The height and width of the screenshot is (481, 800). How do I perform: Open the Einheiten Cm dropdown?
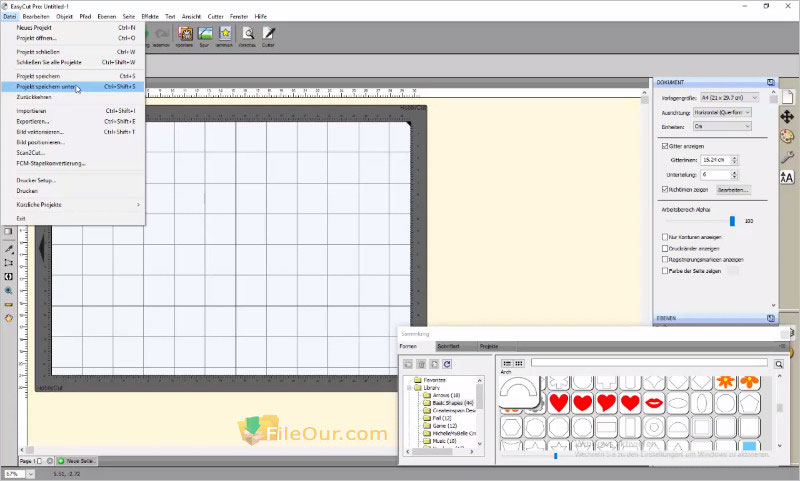pyautogui.click(x=722, y=126)
